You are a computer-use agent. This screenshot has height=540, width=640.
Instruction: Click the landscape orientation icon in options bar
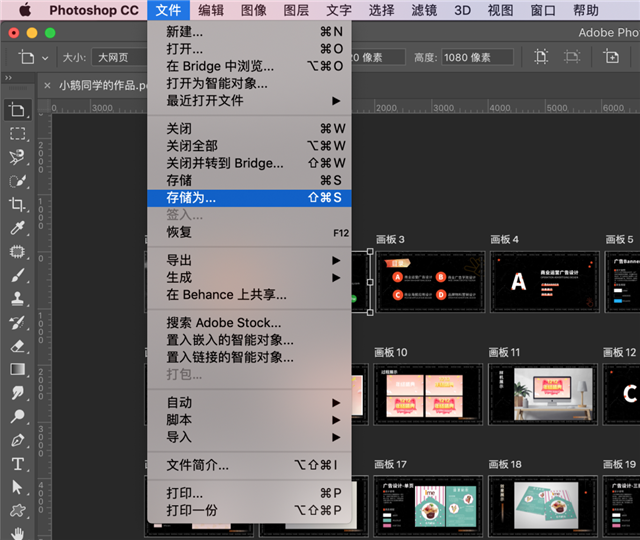pyautogui.click(x=571, y=57)
